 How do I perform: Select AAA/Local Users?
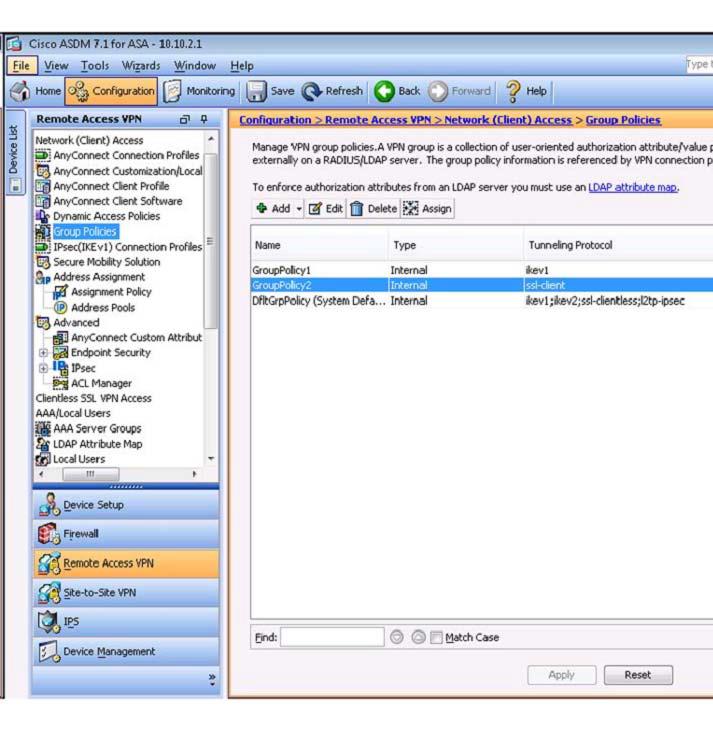click(x=73, y=413)
